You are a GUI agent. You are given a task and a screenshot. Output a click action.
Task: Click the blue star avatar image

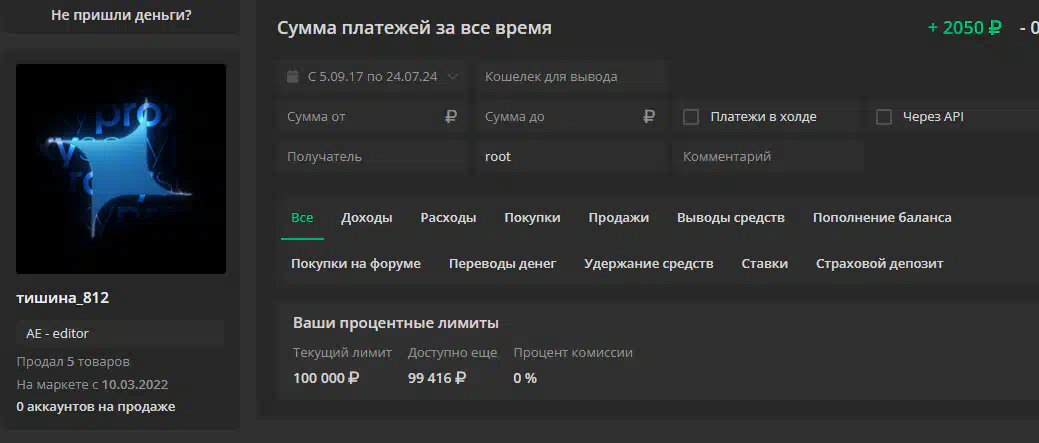(121, 169)
